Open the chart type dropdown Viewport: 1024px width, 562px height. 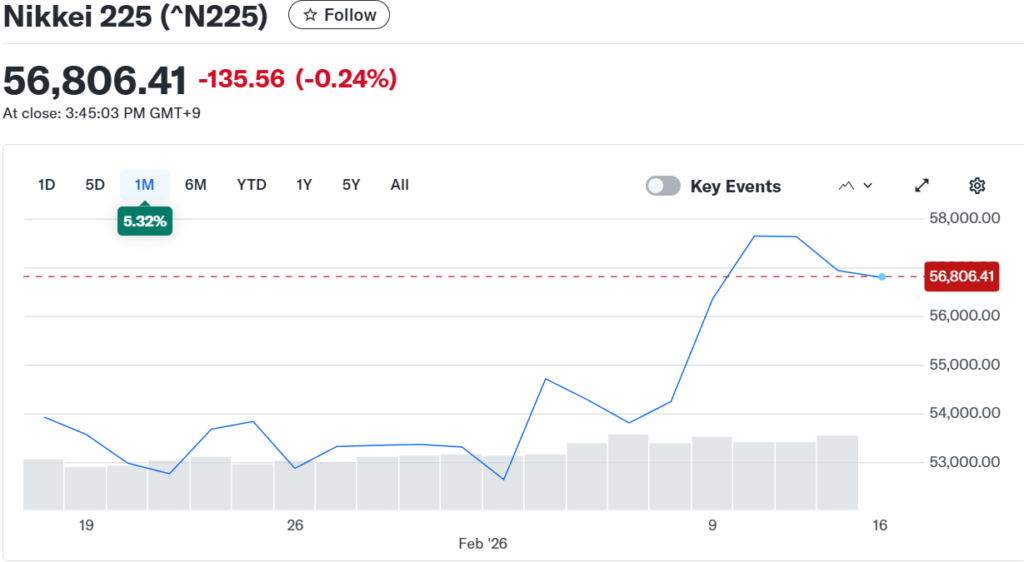coord(855,185)
